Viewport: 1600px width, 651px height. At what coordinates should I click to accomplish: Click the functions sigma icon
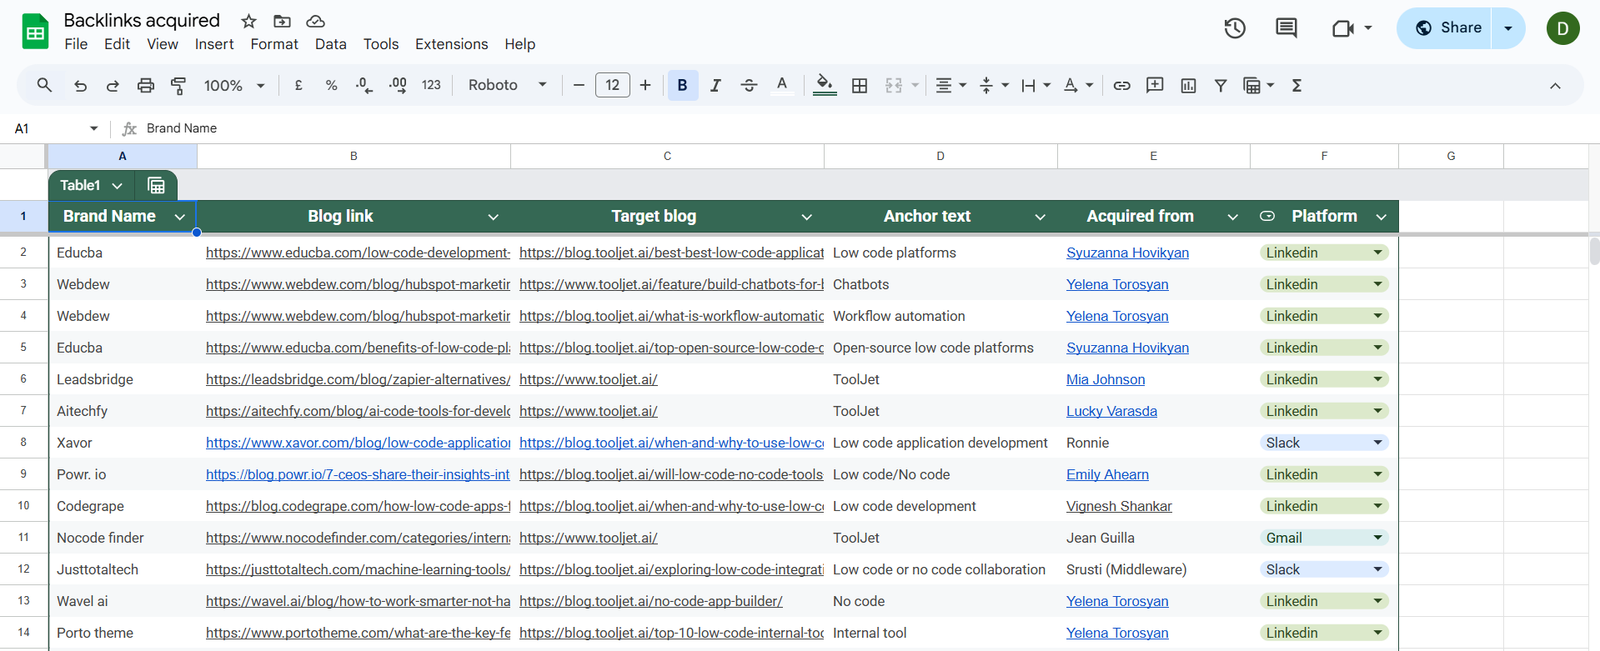click(x=1296, y=86)
